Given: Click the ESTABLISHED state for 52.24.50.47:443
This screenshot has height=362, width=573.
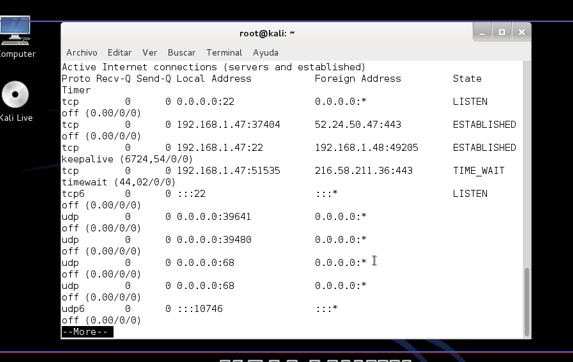Looking at the screenshot, I should [484, 125].
